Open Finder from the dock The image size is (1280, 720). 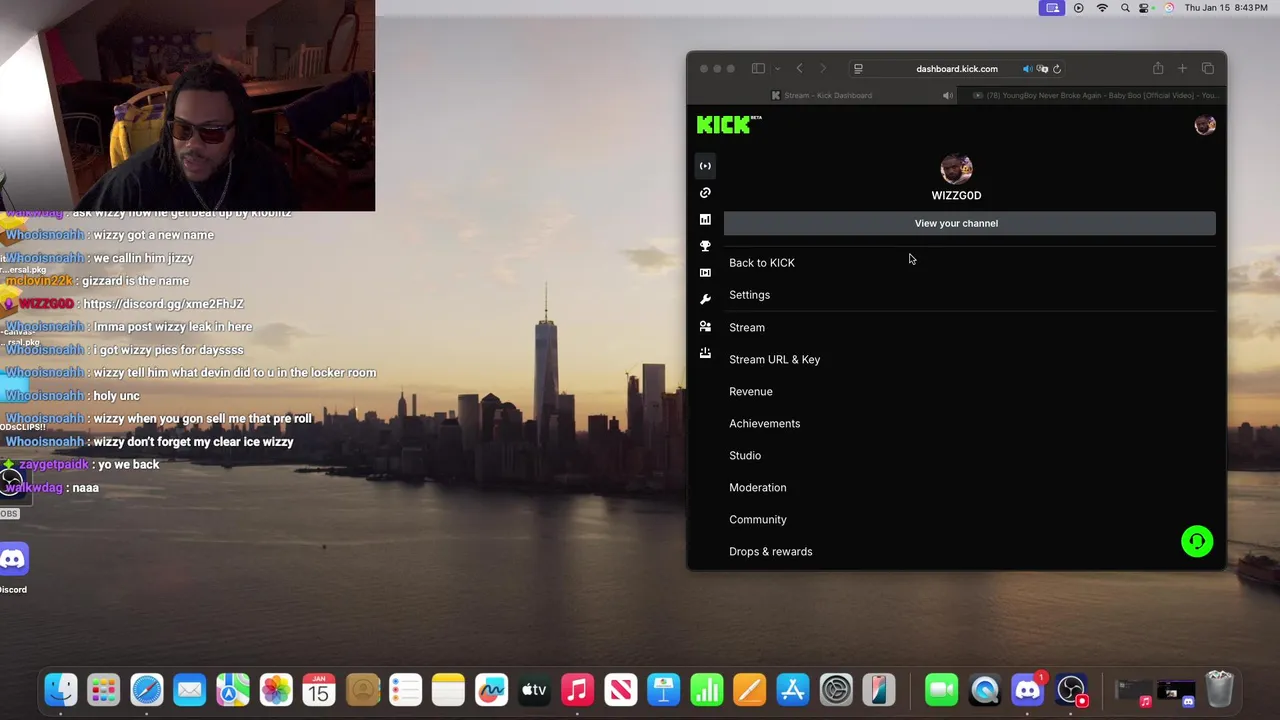point(61,690)
